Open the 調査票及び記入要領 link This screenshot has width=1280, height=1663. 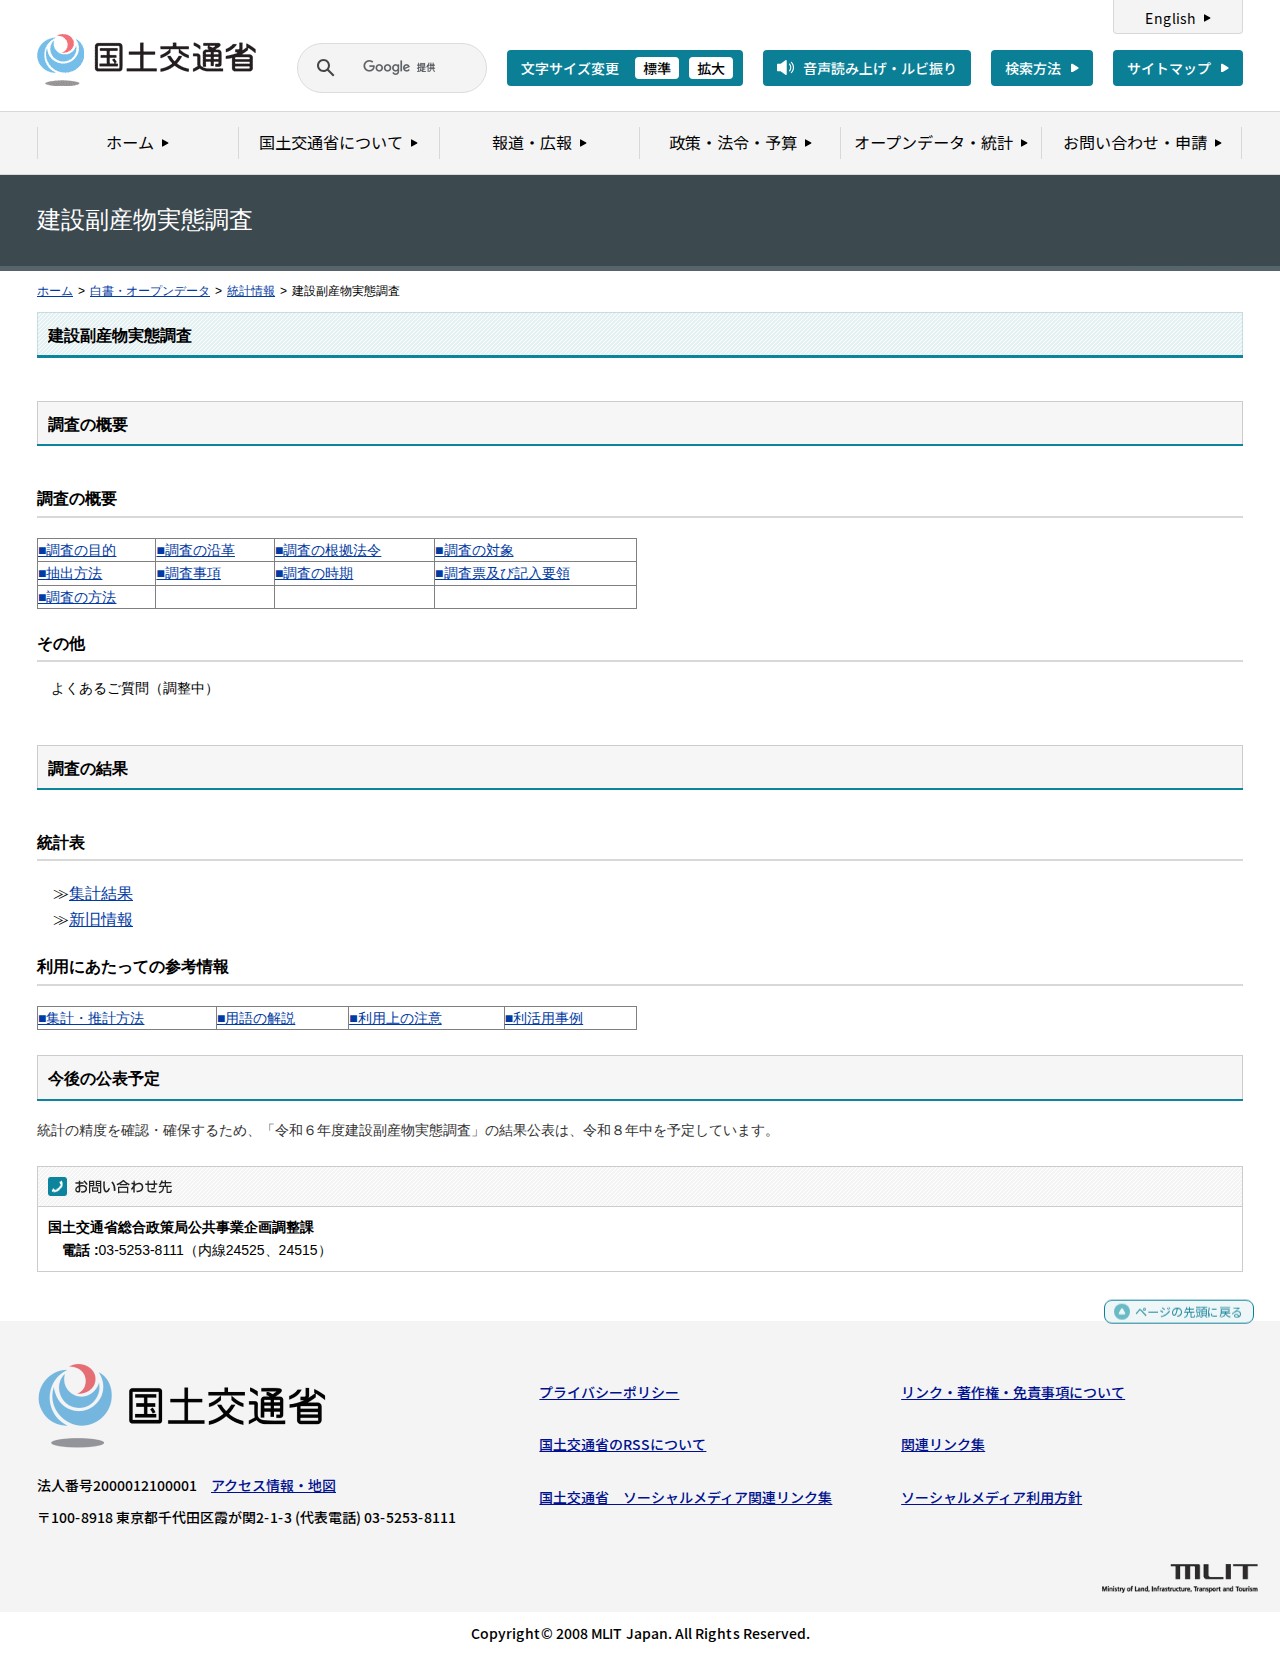[503, 573]
